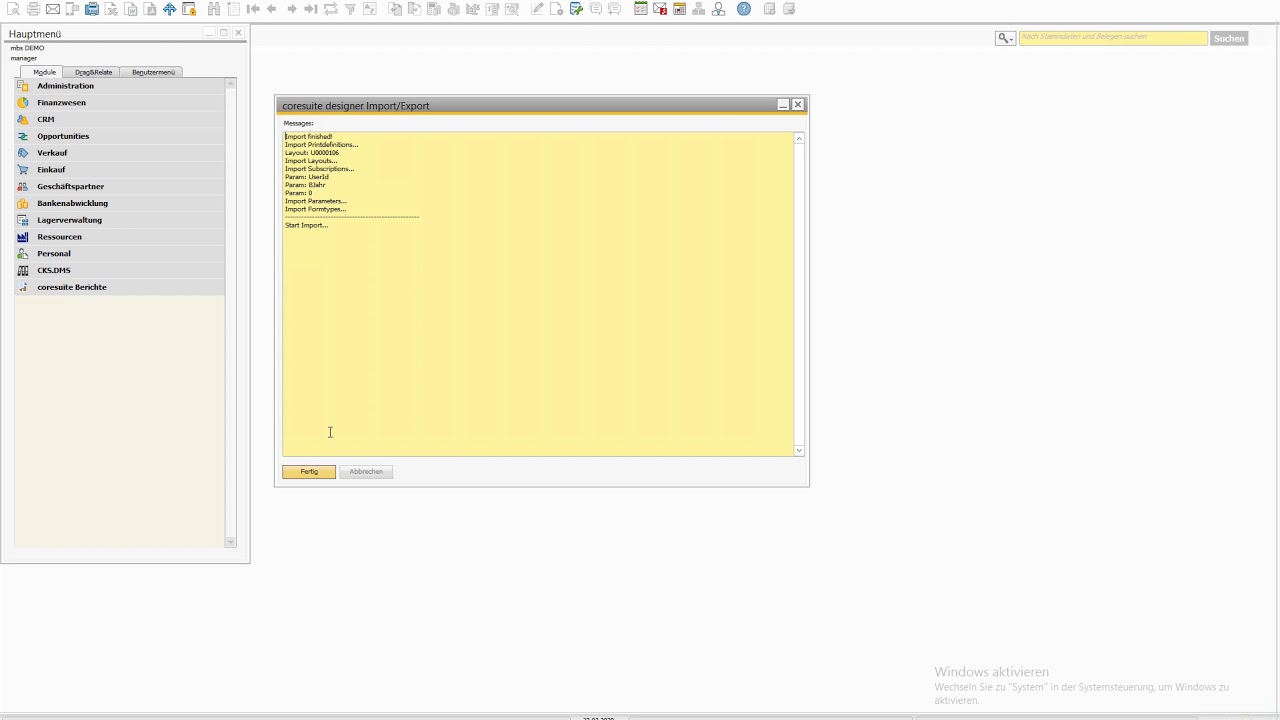Click the "Param: BJahr" message line
This screenshot has width=1280, height=720.
[x=305, y=185]
